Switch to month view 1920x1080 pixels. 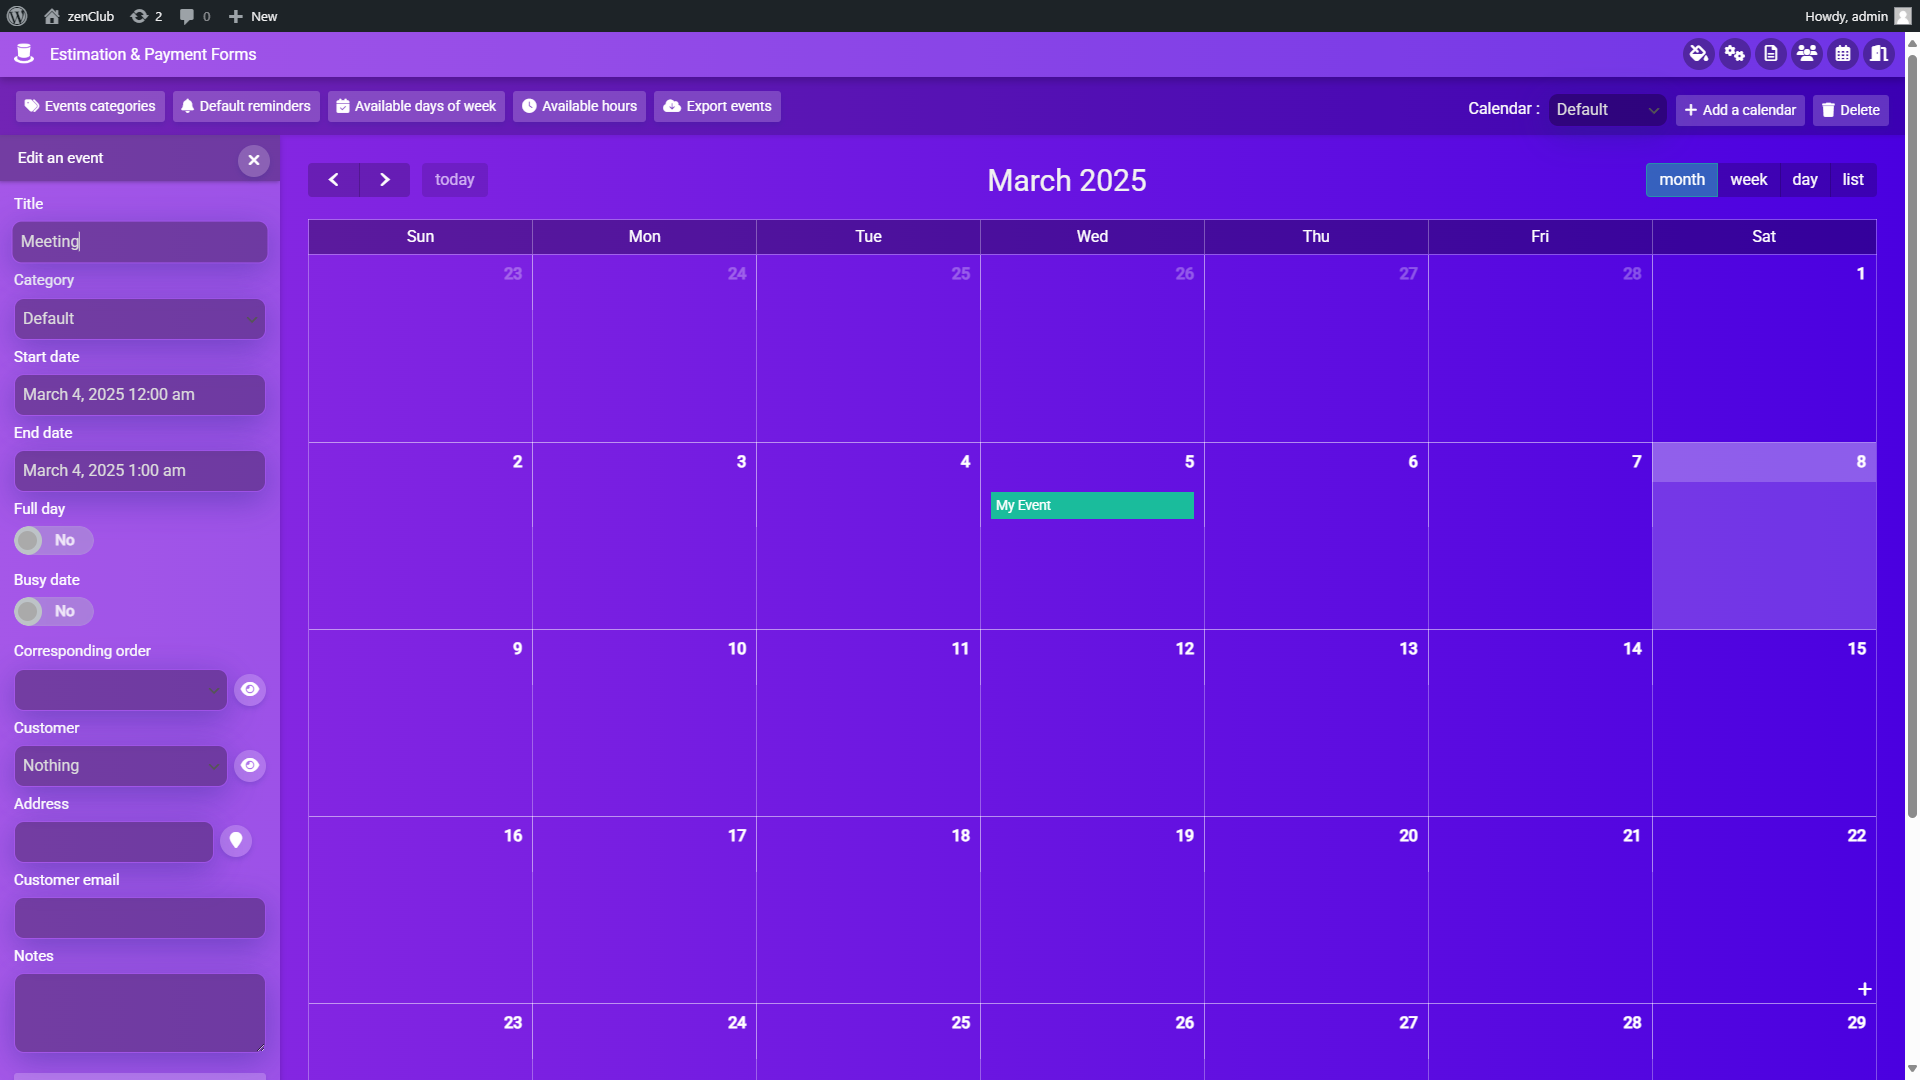coord(1681,180)
